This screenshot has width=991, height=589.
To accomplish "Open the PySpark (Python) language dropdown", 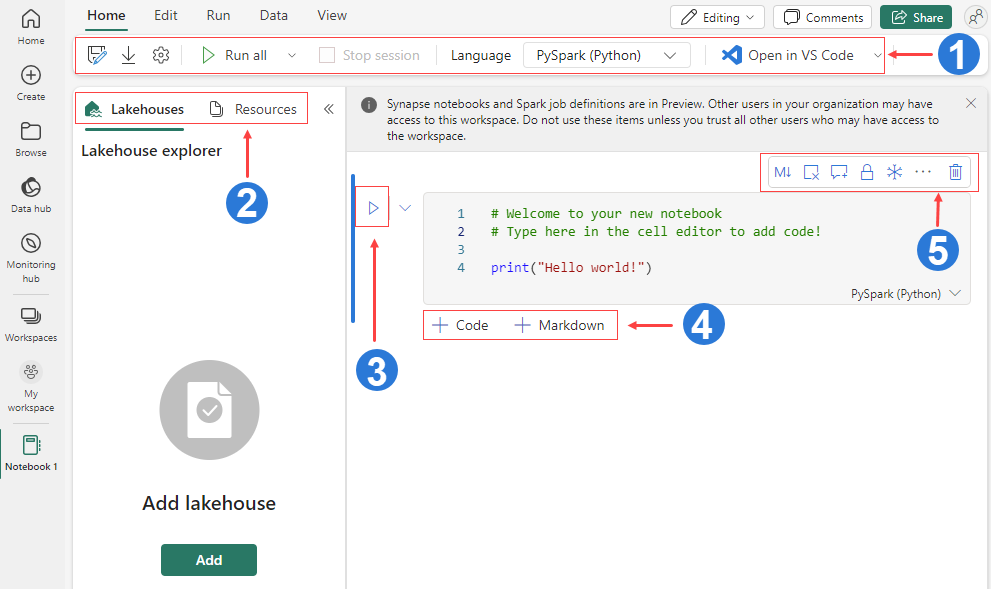I will (x=606, y=55).
